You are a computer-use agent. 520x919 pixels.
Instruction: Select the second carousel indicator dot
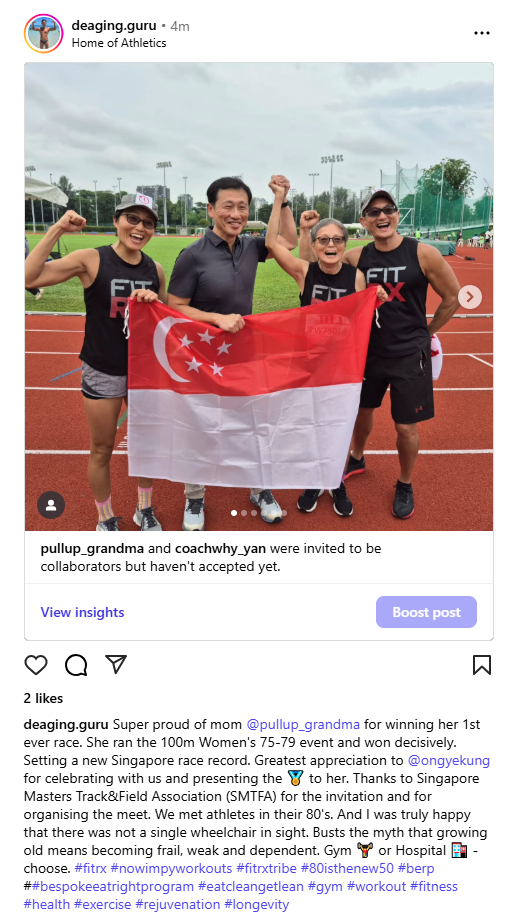pyautogui.click(x=244, y=513)
